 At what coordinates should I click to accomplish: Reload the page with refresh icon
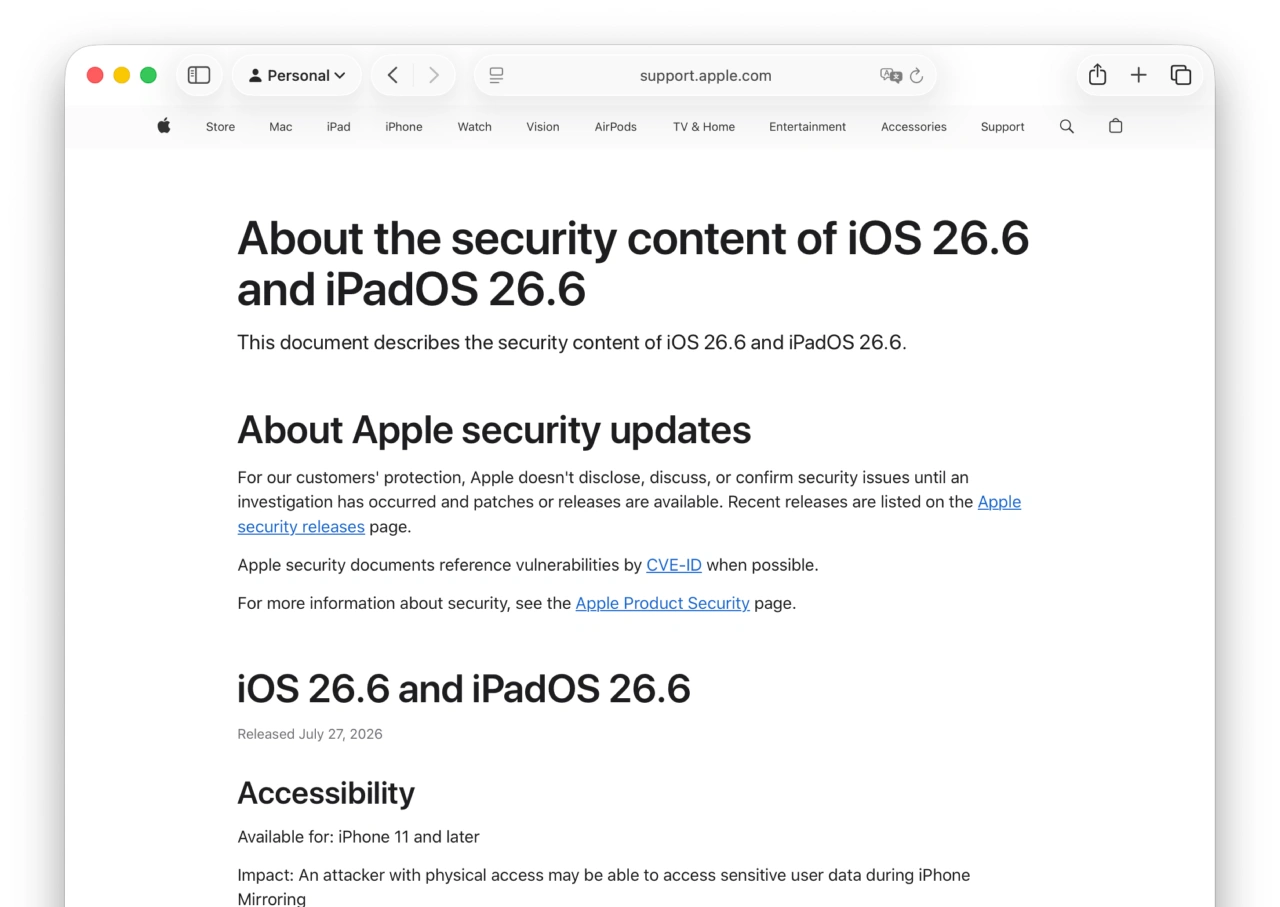(x=916, y=75)
